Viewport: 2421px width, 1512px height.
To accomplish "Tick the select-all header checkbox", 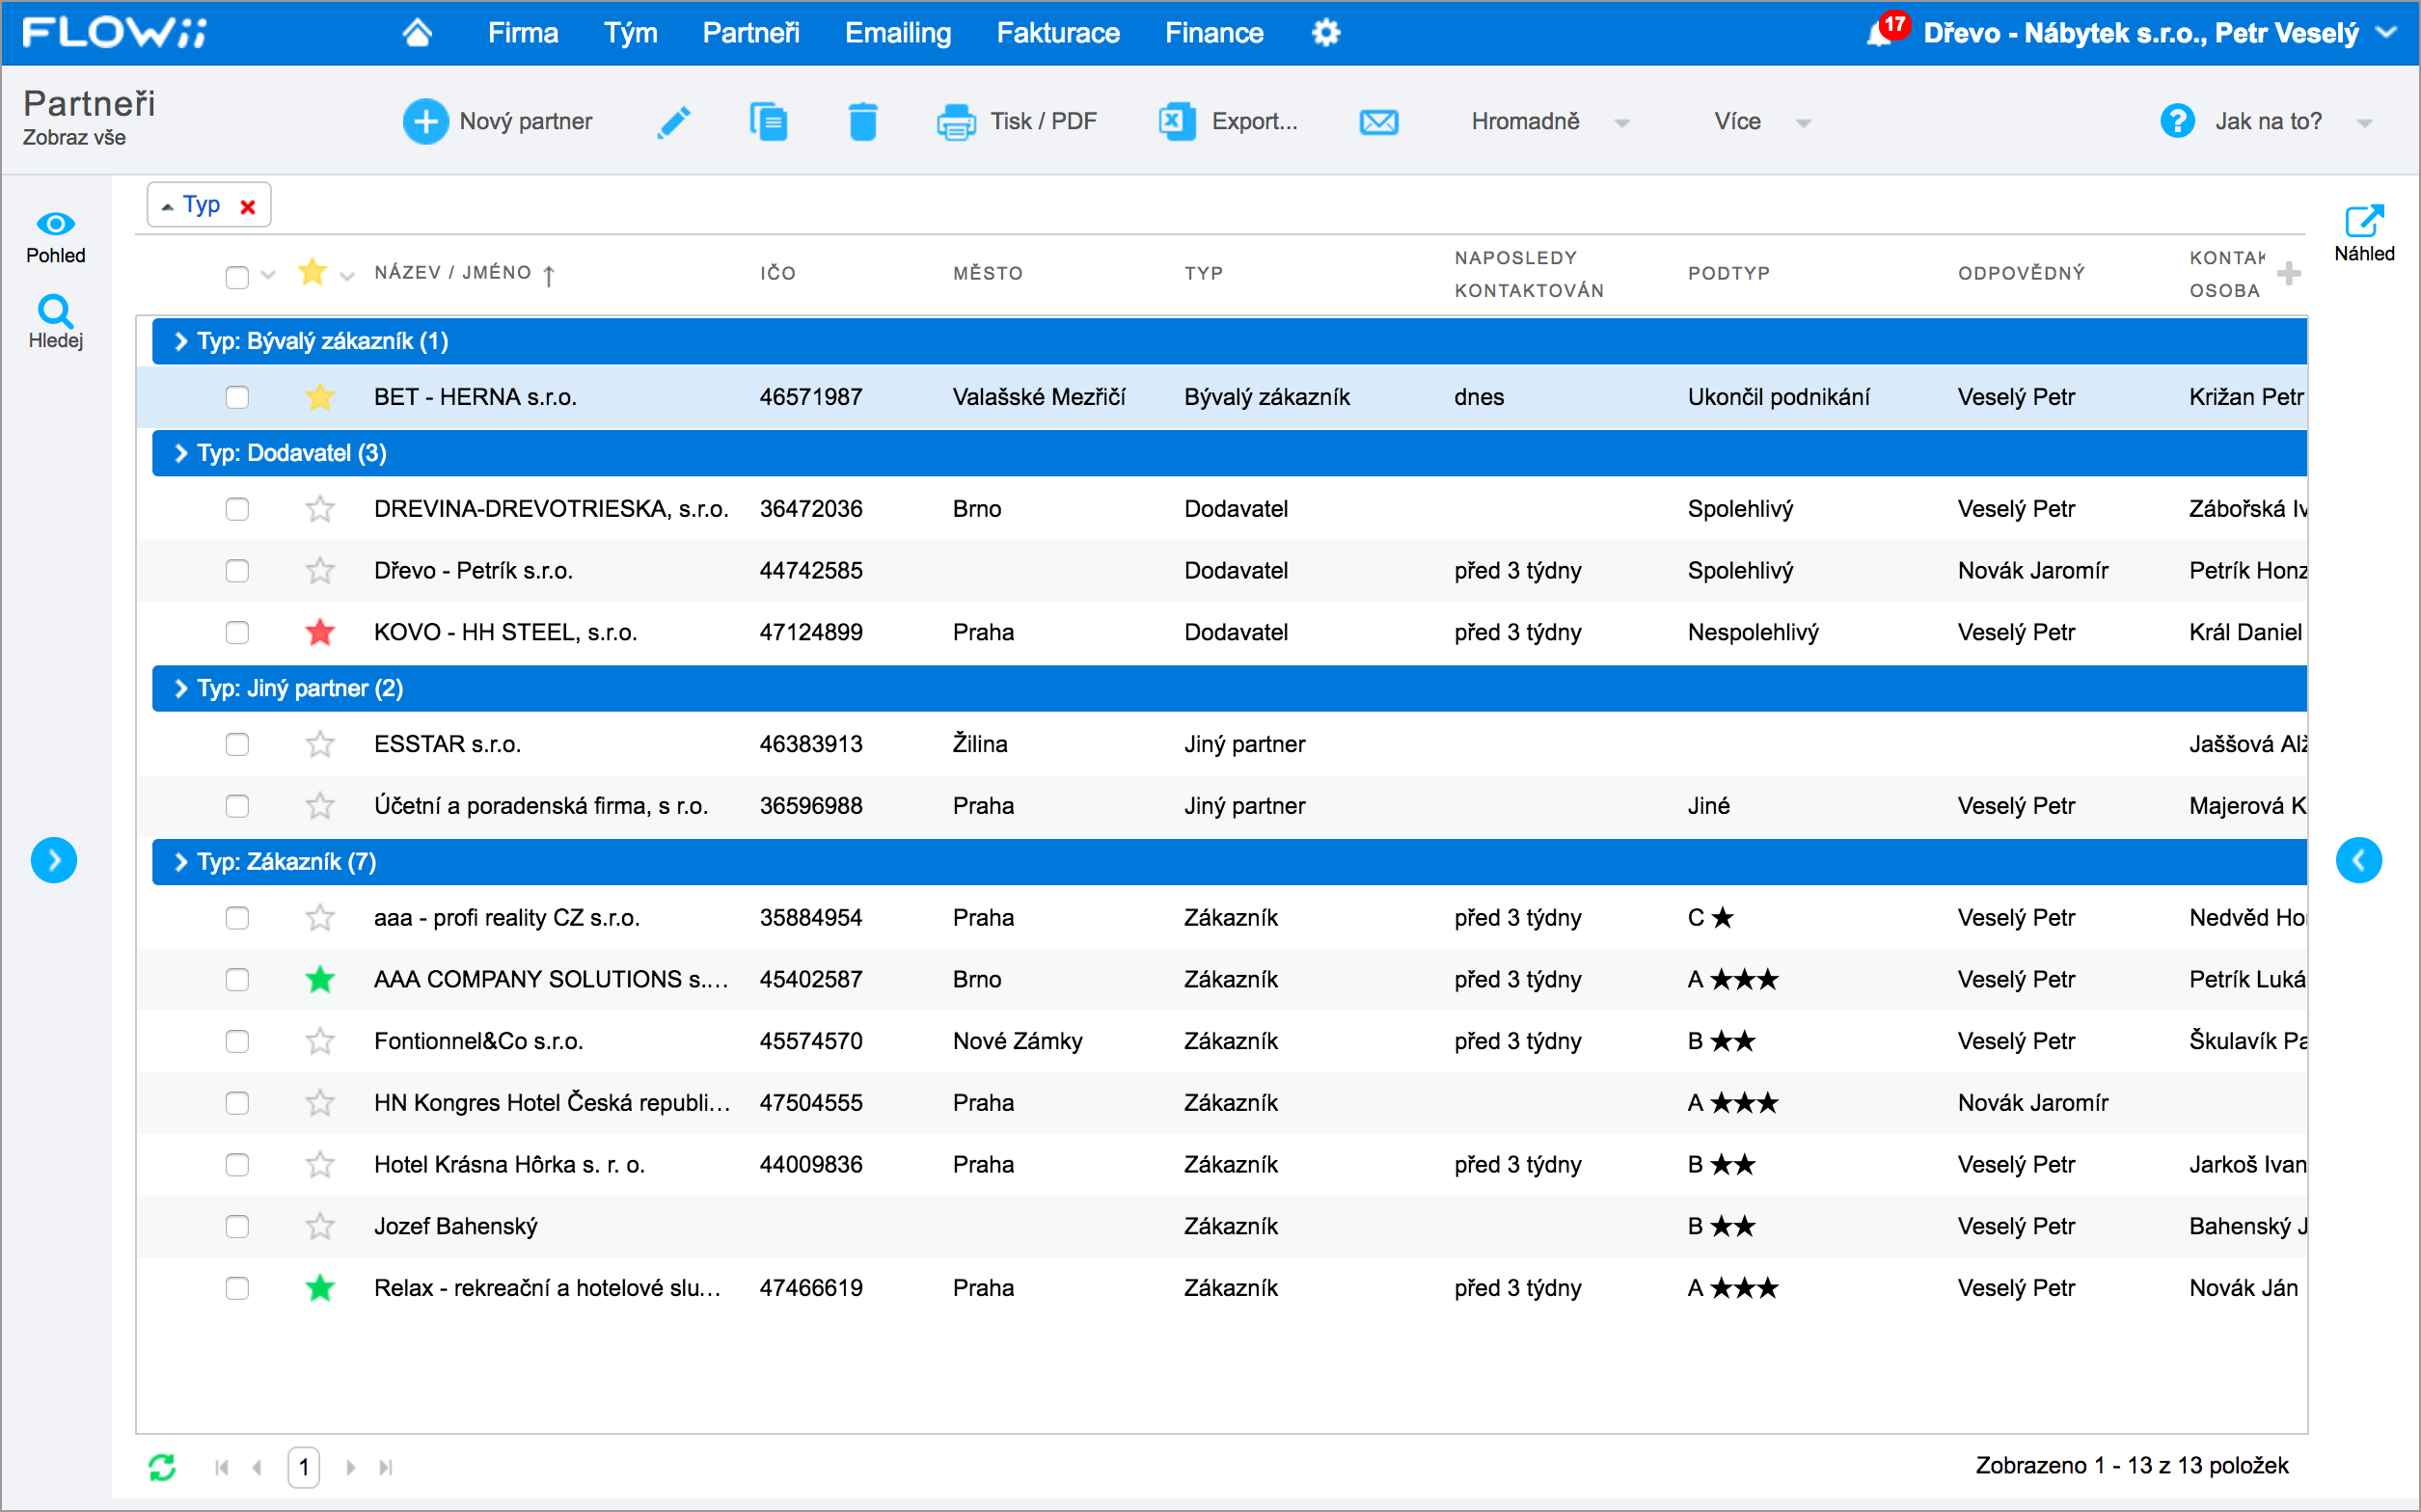I will (x=237, y=277).
